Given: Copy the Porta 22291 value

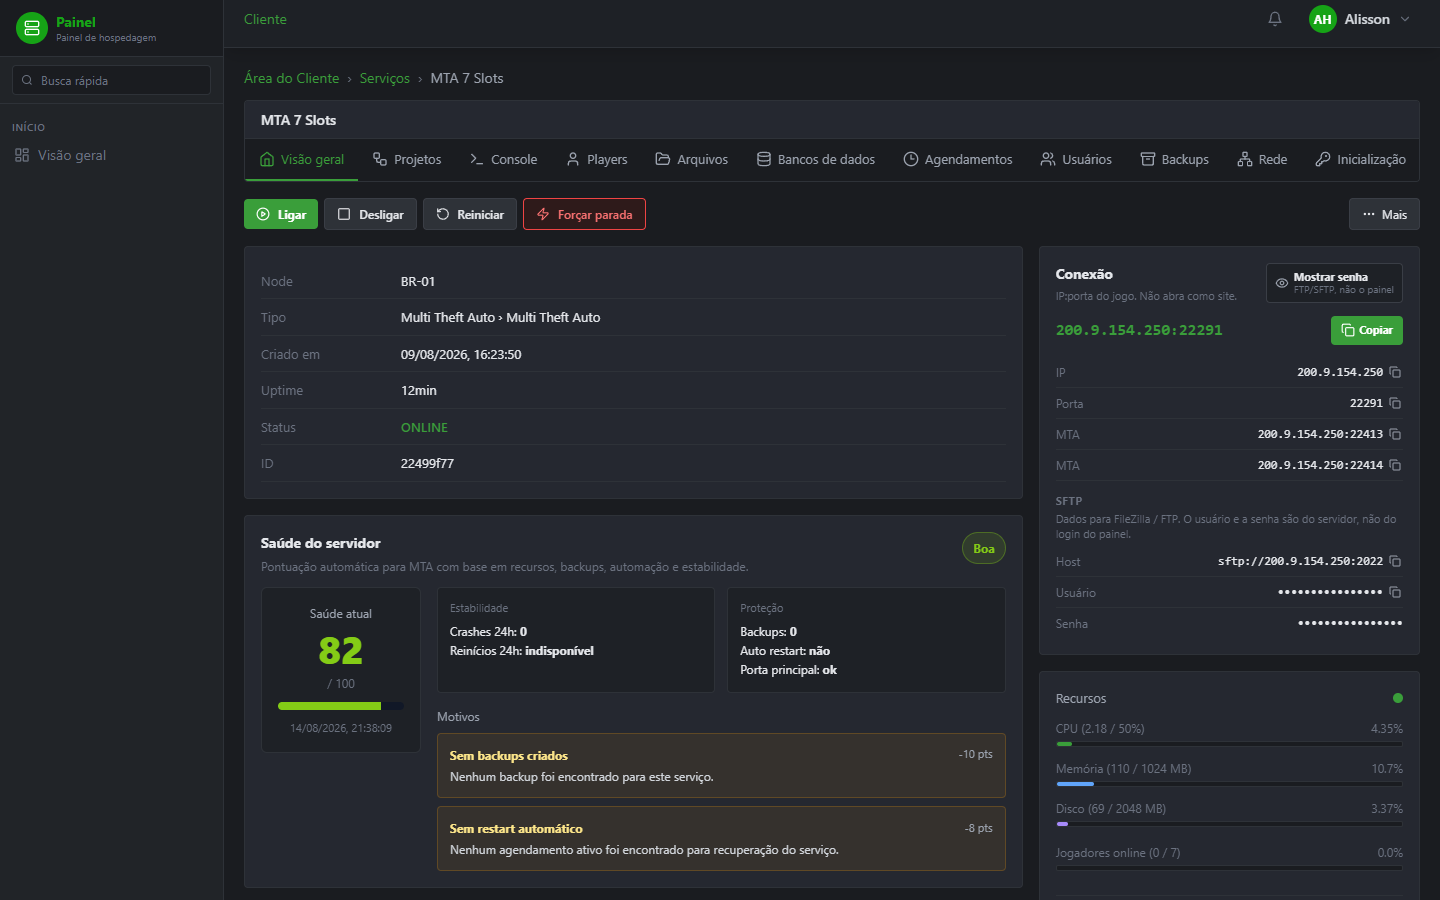Looking at the screenshot, I should click(1395, 403).
